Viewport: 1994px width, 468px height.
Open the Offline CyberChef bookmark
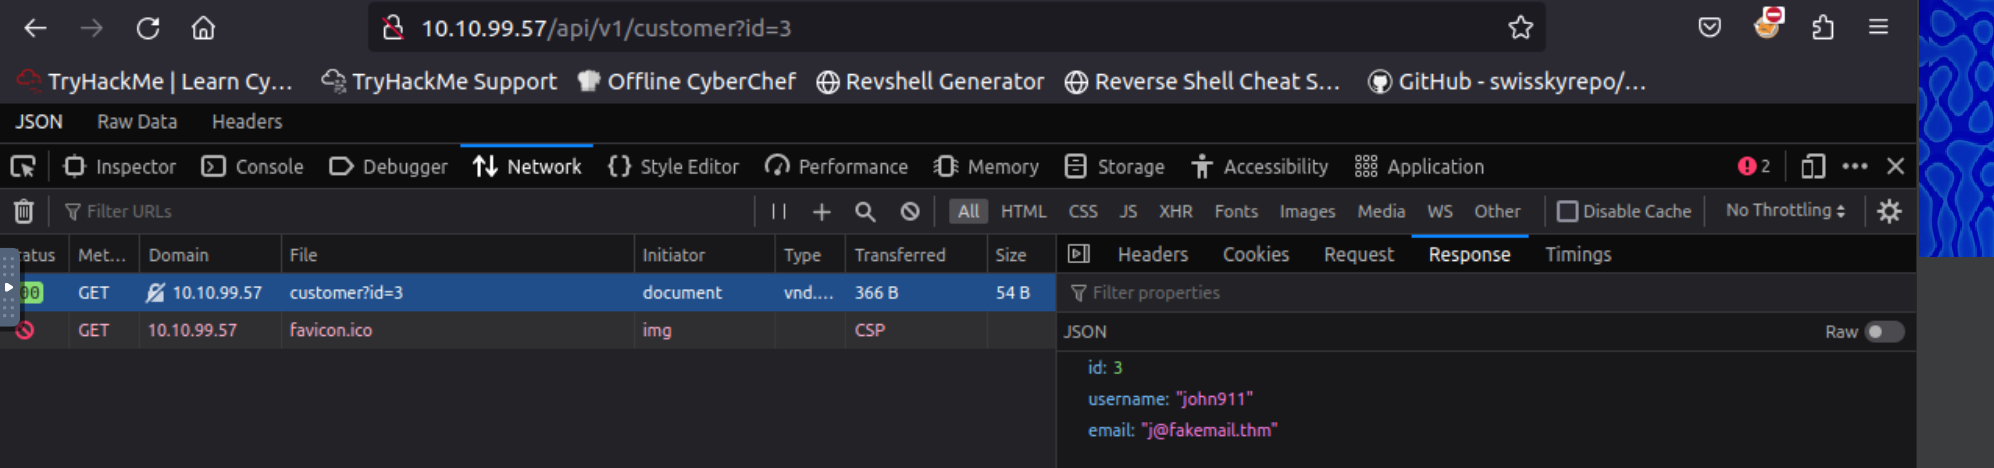[687, 82]
